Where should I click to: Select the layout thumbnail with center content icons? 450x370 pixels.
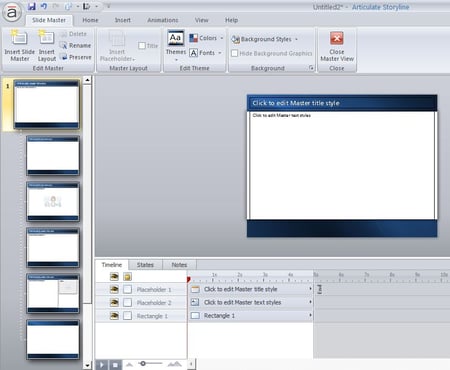coord(53,202)
